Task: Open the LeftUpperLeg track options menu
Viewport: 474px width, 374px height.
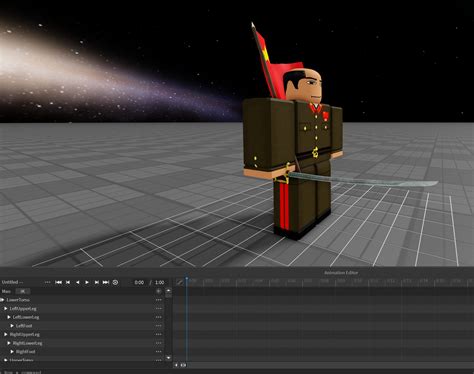Action: click(x=159, y=309)
